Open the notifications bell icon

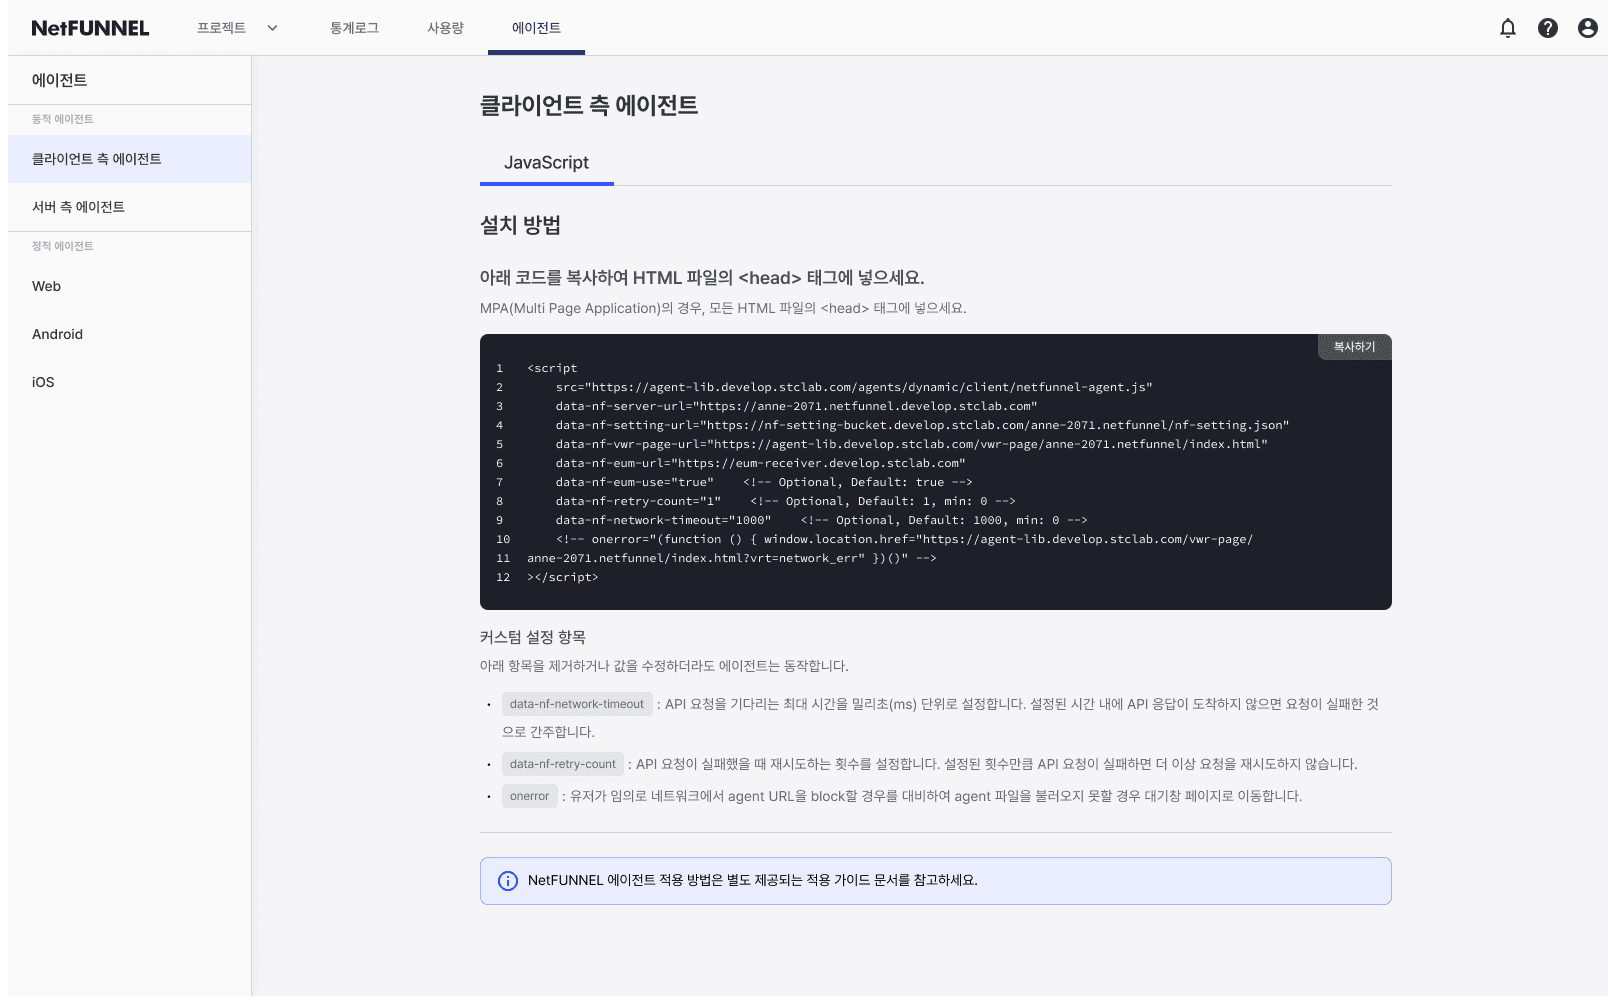coord(1508,28)
